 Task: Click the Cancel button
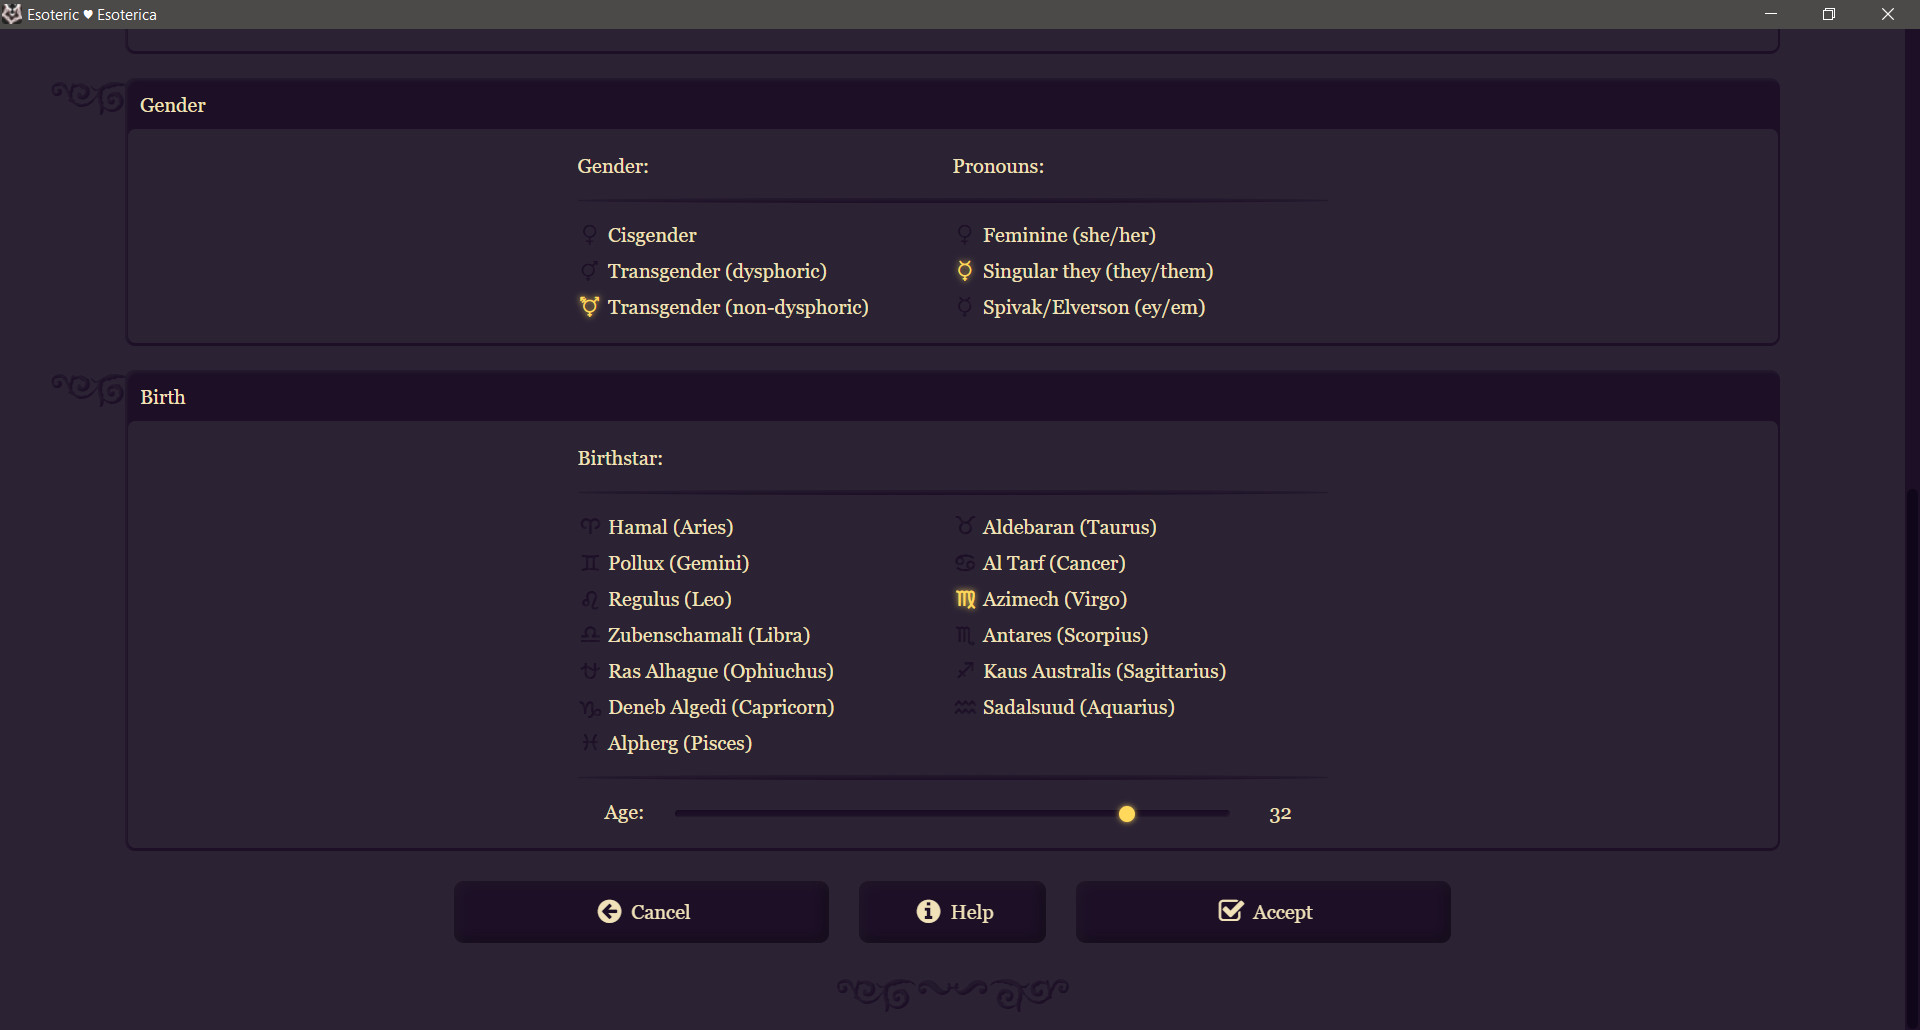click(641, 911)
